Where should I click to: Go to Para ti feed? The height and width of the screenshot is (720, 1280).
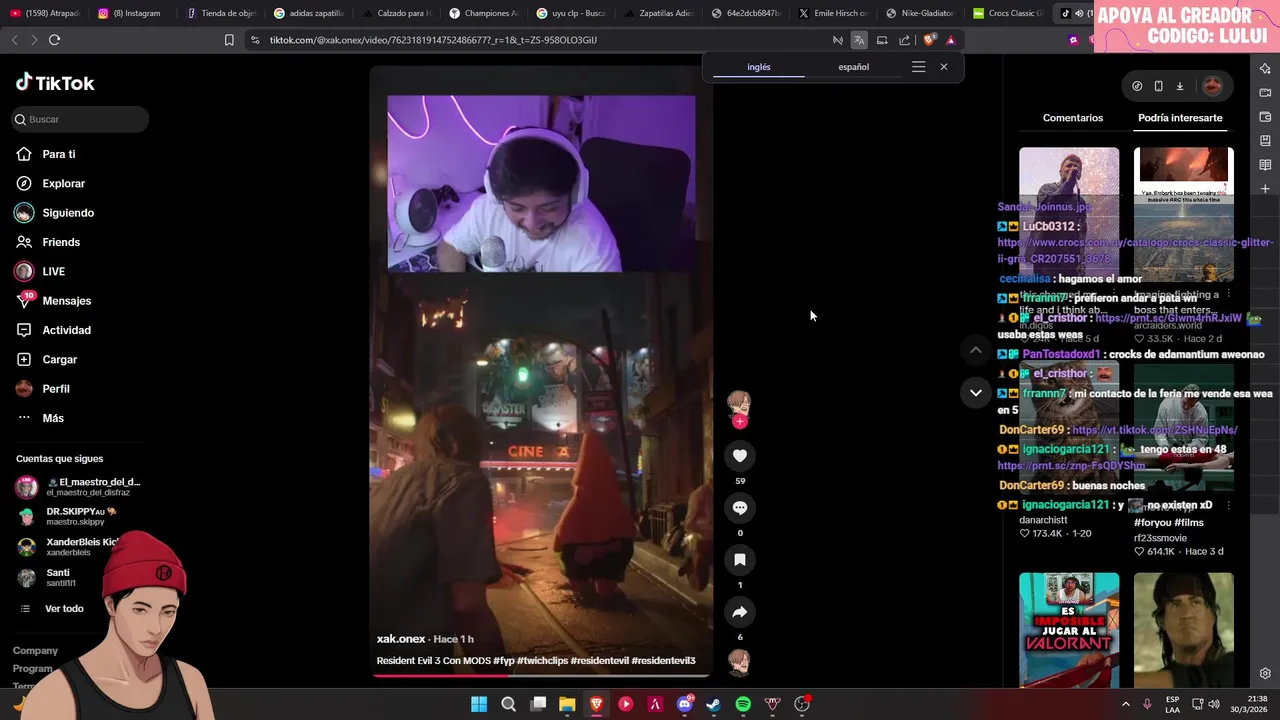pyautogui.click(x=59, y=154)
